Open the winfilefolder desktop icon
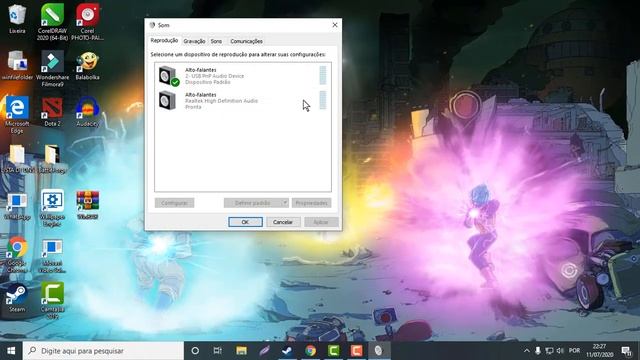Viewport: 640px width, 360px height. (17, 65)
